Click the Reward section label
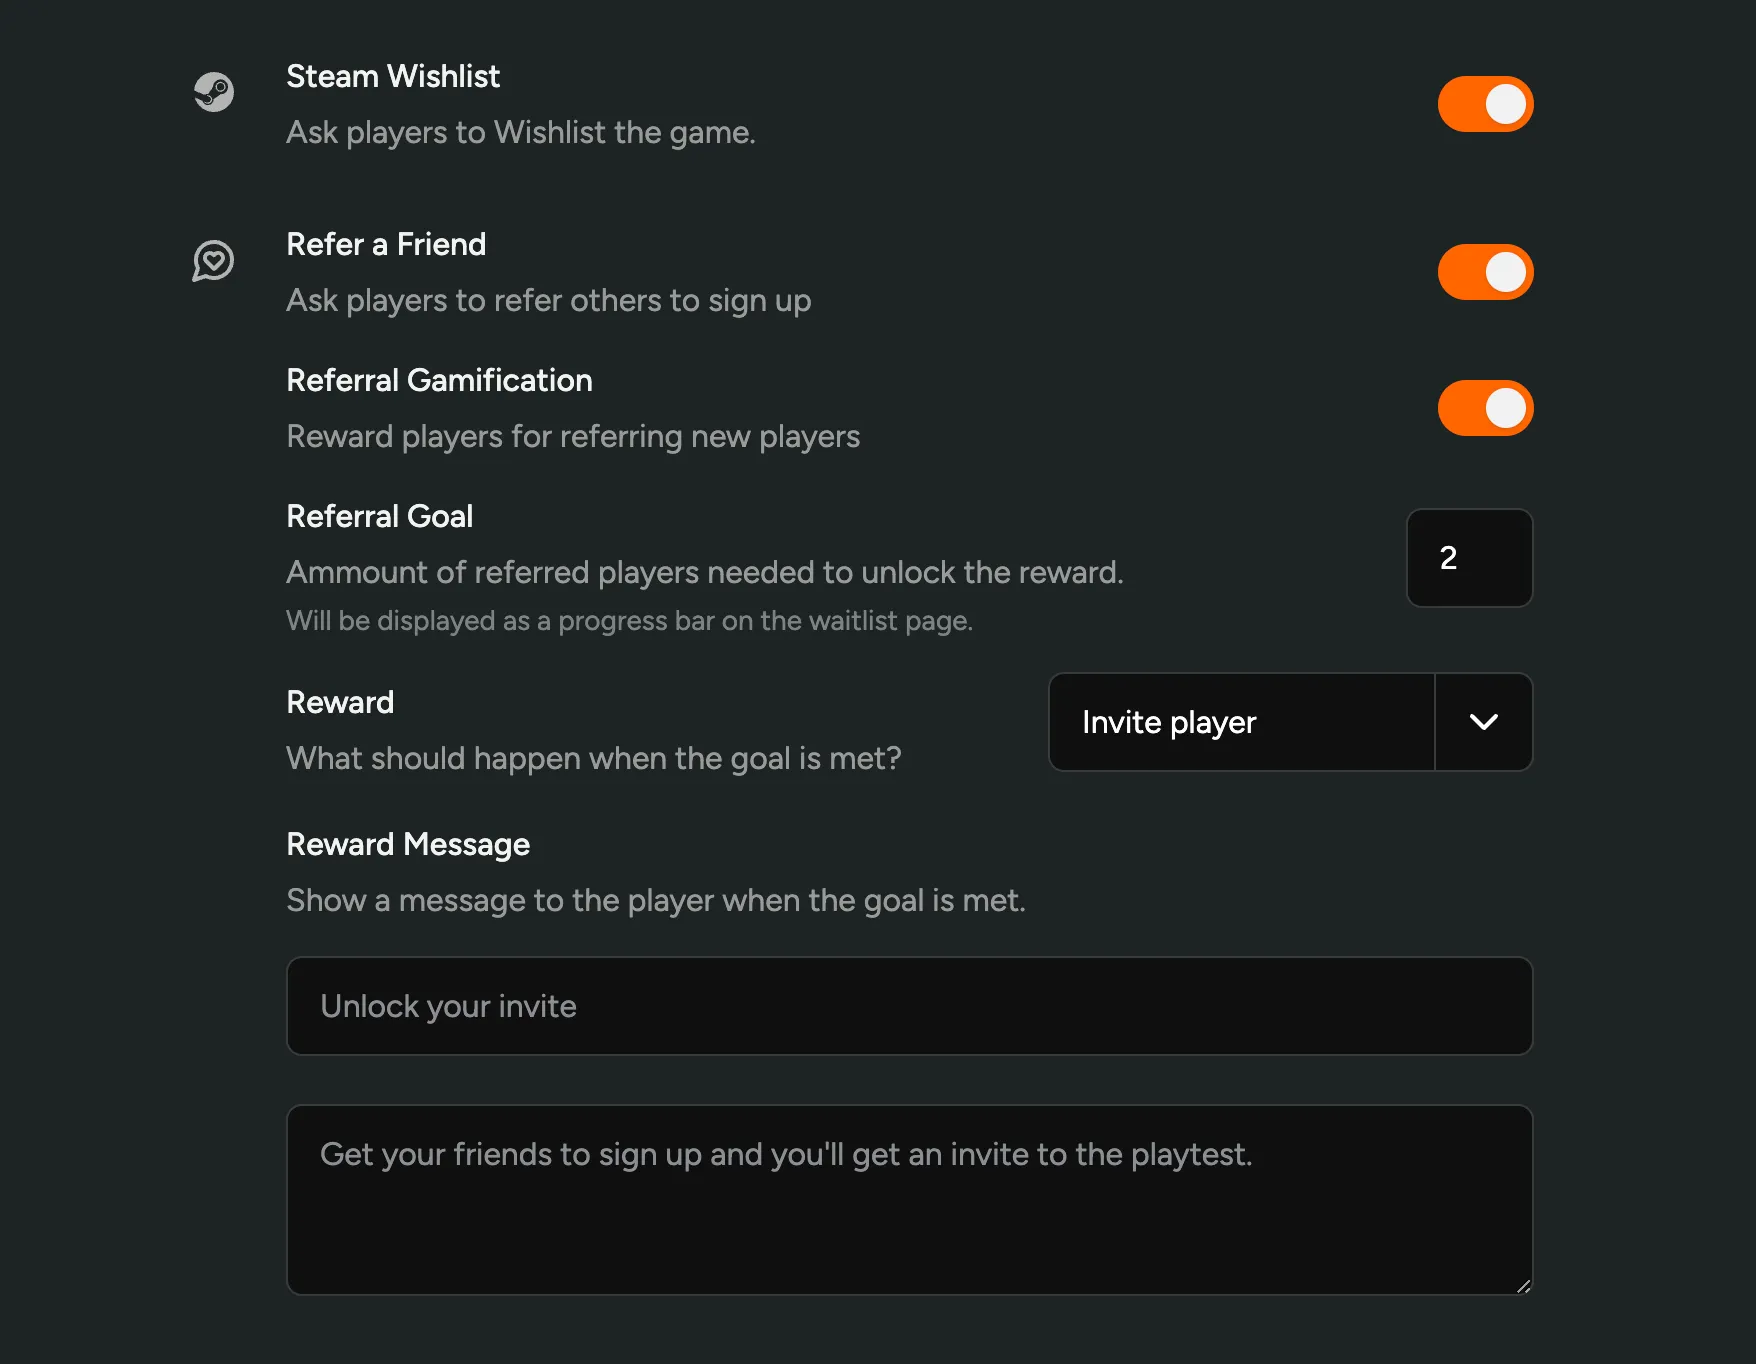Viewport: 1756px width, 1364px height. click(x=340, y=701)
